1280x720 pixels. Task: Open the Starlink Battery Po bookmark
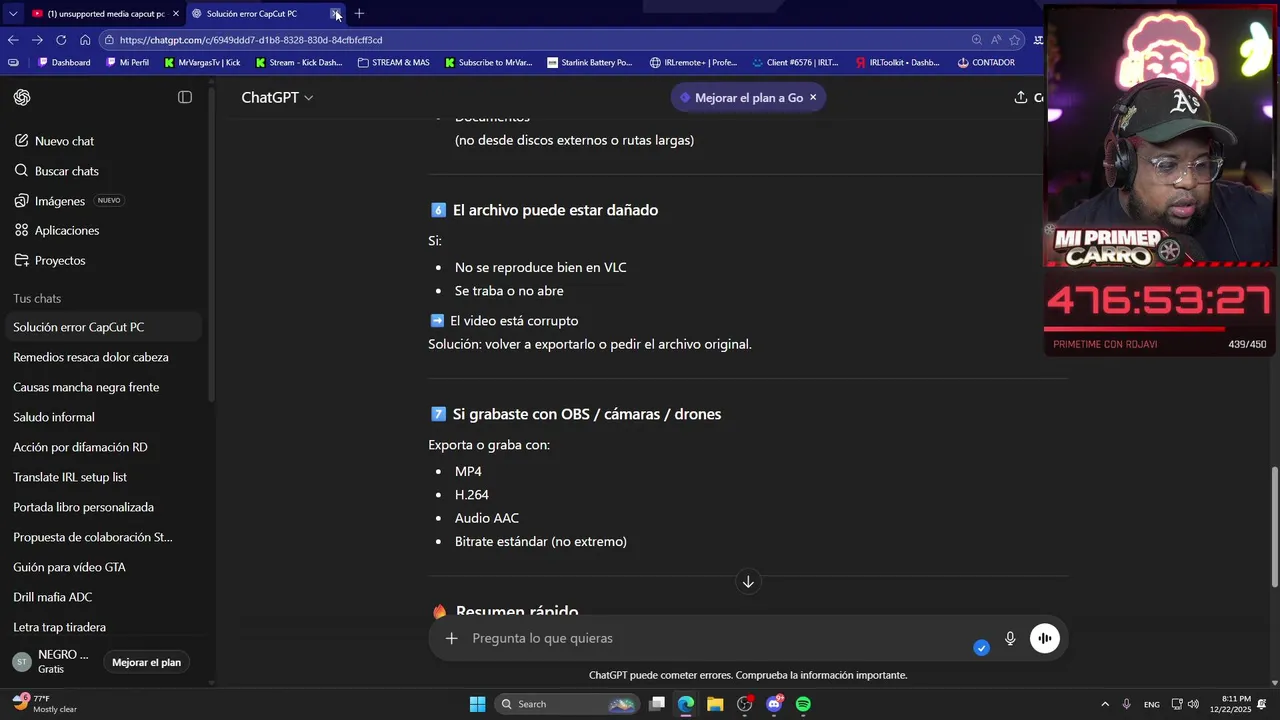(590, 62)
